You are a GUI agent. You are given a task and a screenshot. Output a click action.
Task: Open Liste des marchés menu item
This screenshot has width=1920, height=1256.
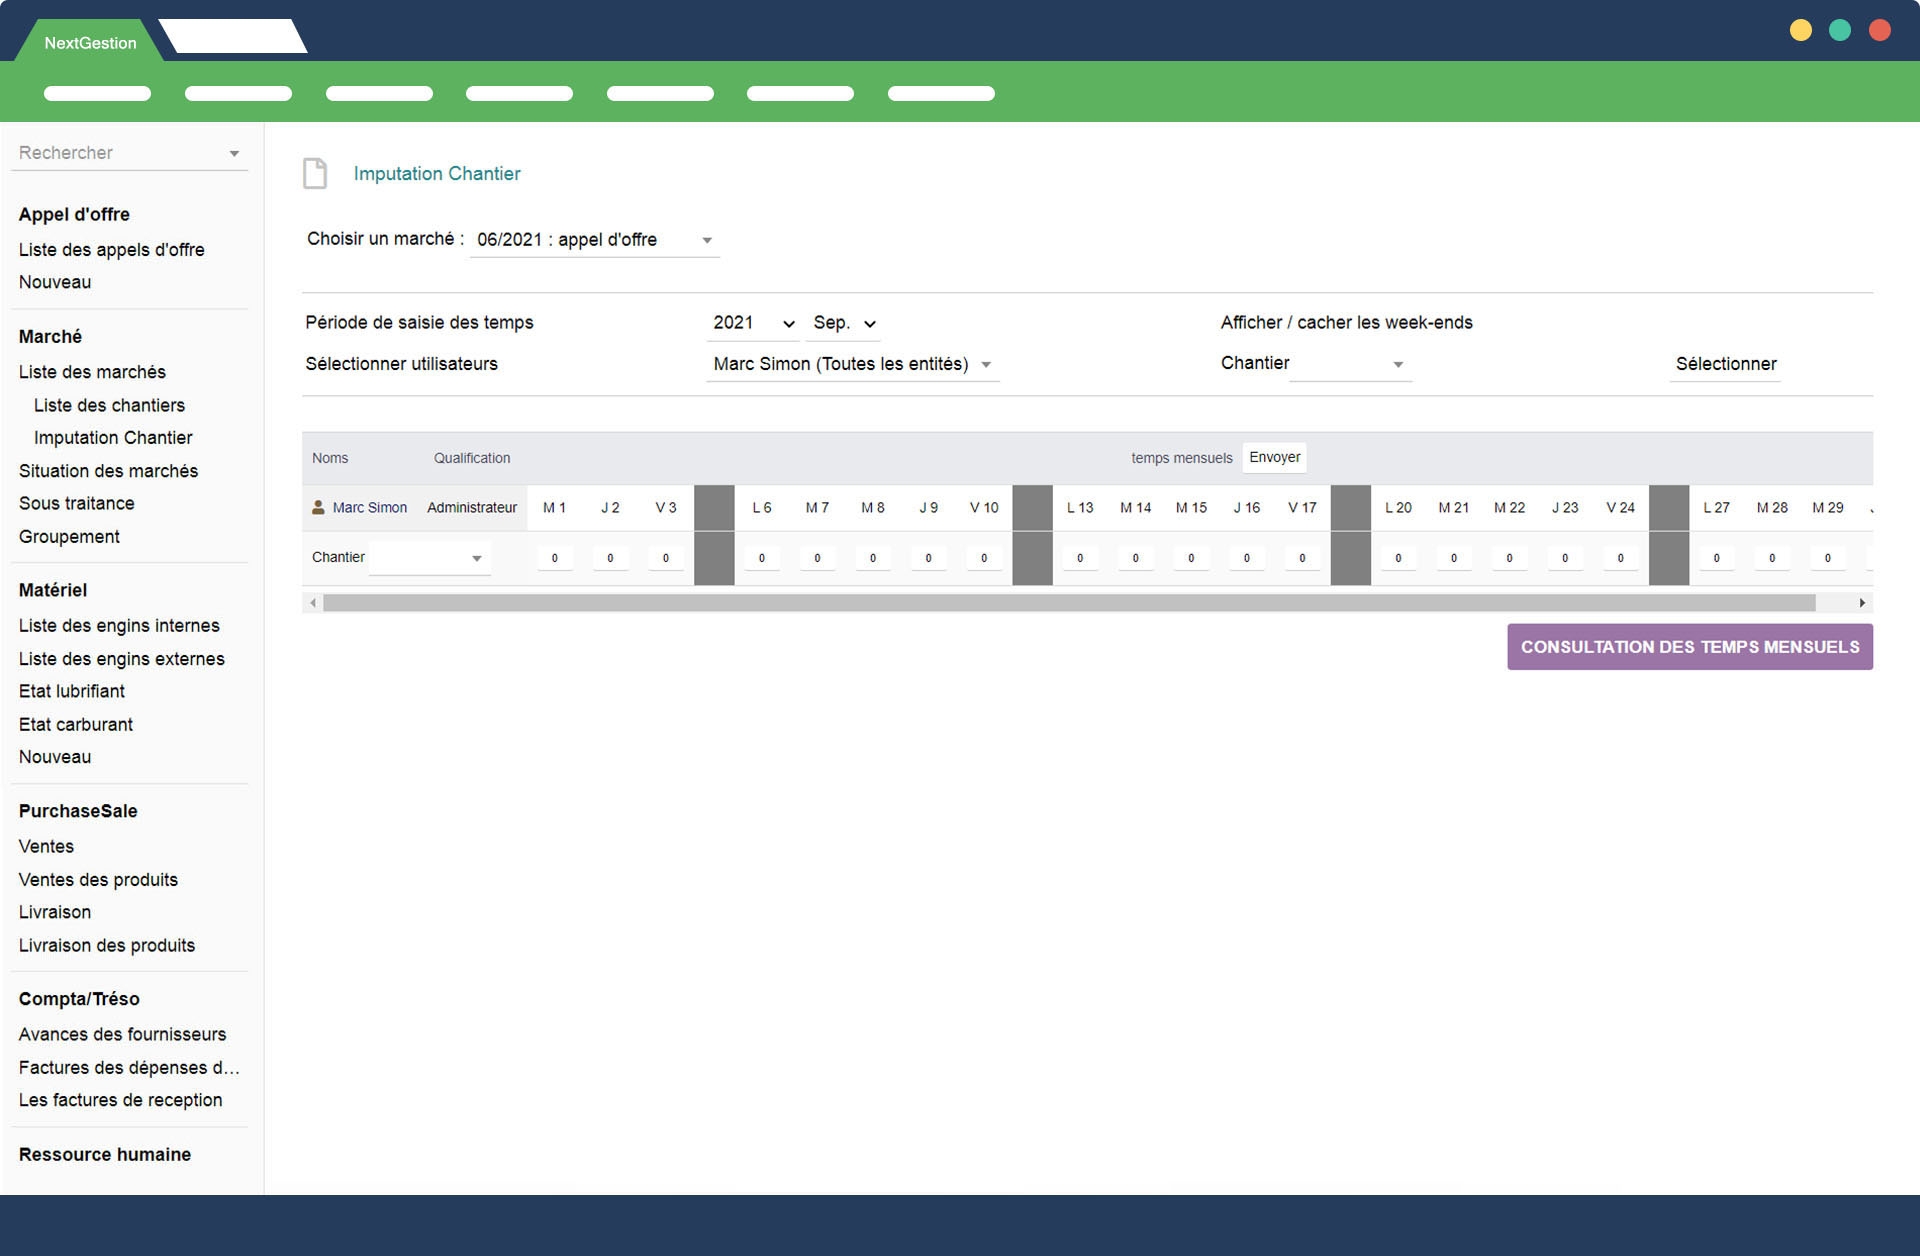pos(92,372)
